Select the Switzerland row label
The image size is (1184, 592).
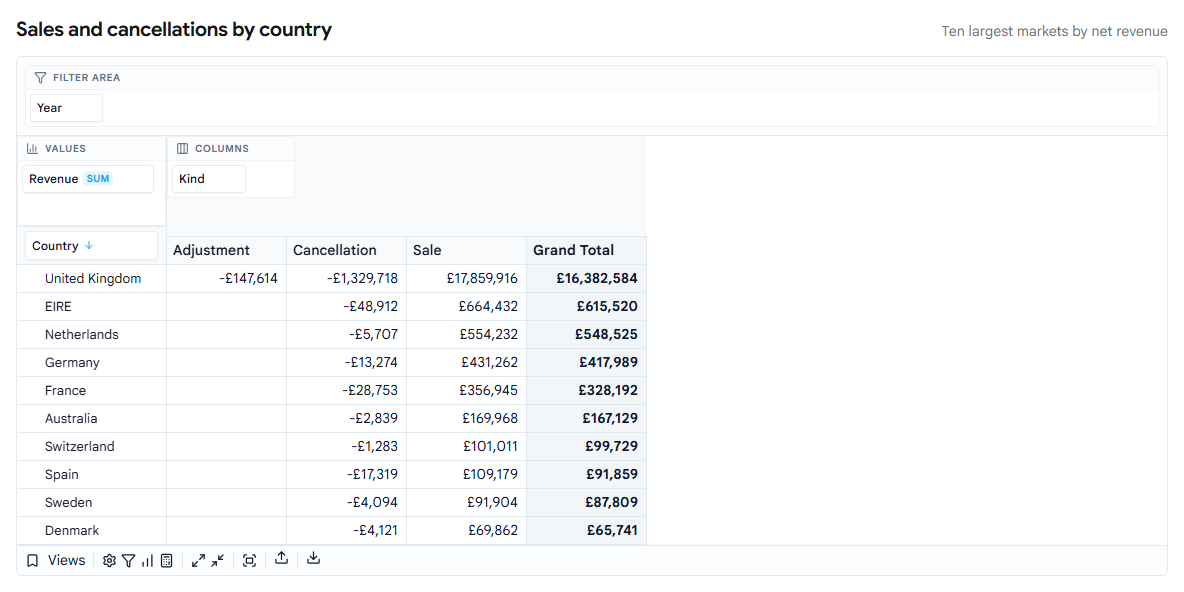(x=80, y=446)
